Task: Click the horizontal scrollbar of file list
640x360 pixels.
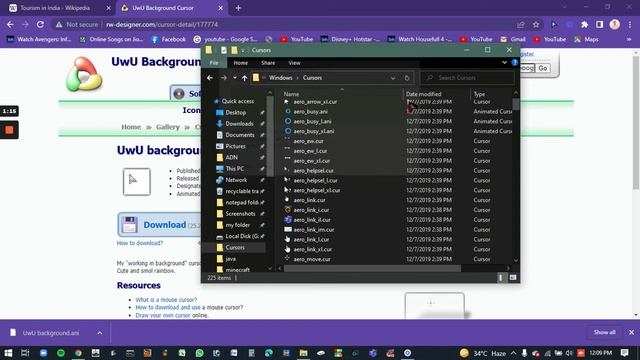Action: point(372,269)
